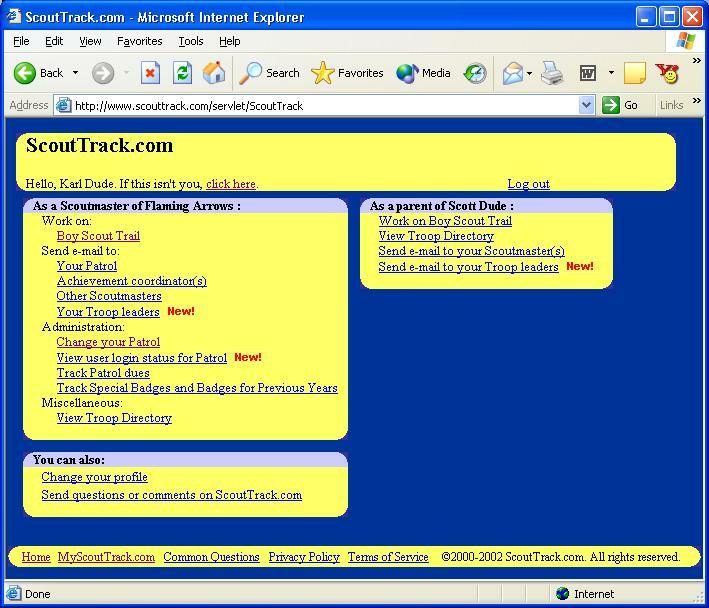Click the Mail envelope icon

click(x=513, y=73)
